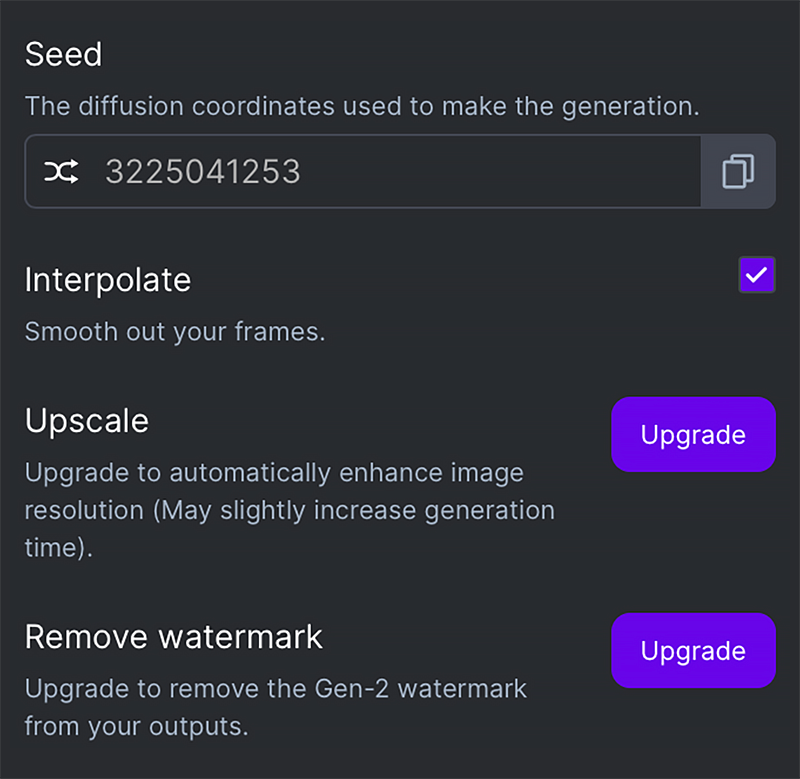Click Upgrade button beside Remove watermark
Screen dimensions: 800x779
coord(693,651)
